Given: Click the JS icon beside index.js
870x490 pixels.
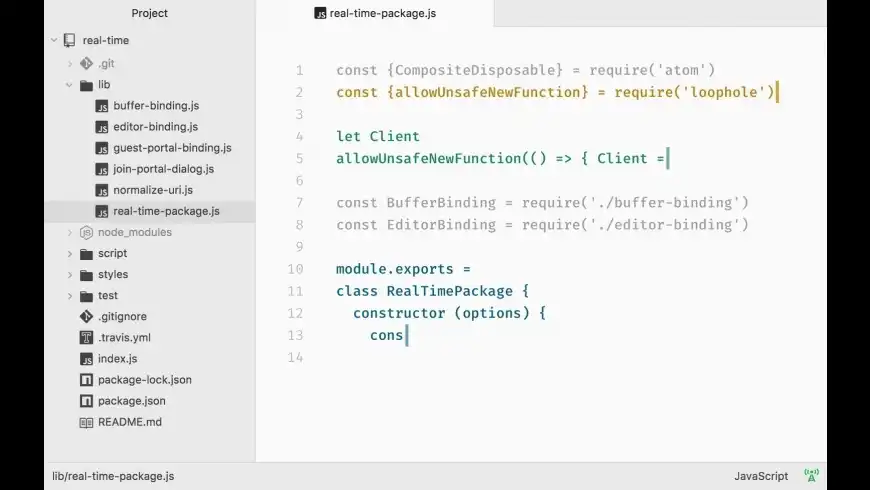Looking at the screenshot, I should click(86, 359).
